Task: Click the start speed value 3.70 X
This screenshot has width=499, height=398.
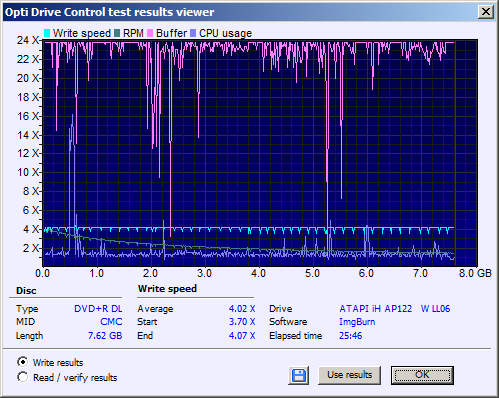Action: pyautogui.click(x=242, y=322)
